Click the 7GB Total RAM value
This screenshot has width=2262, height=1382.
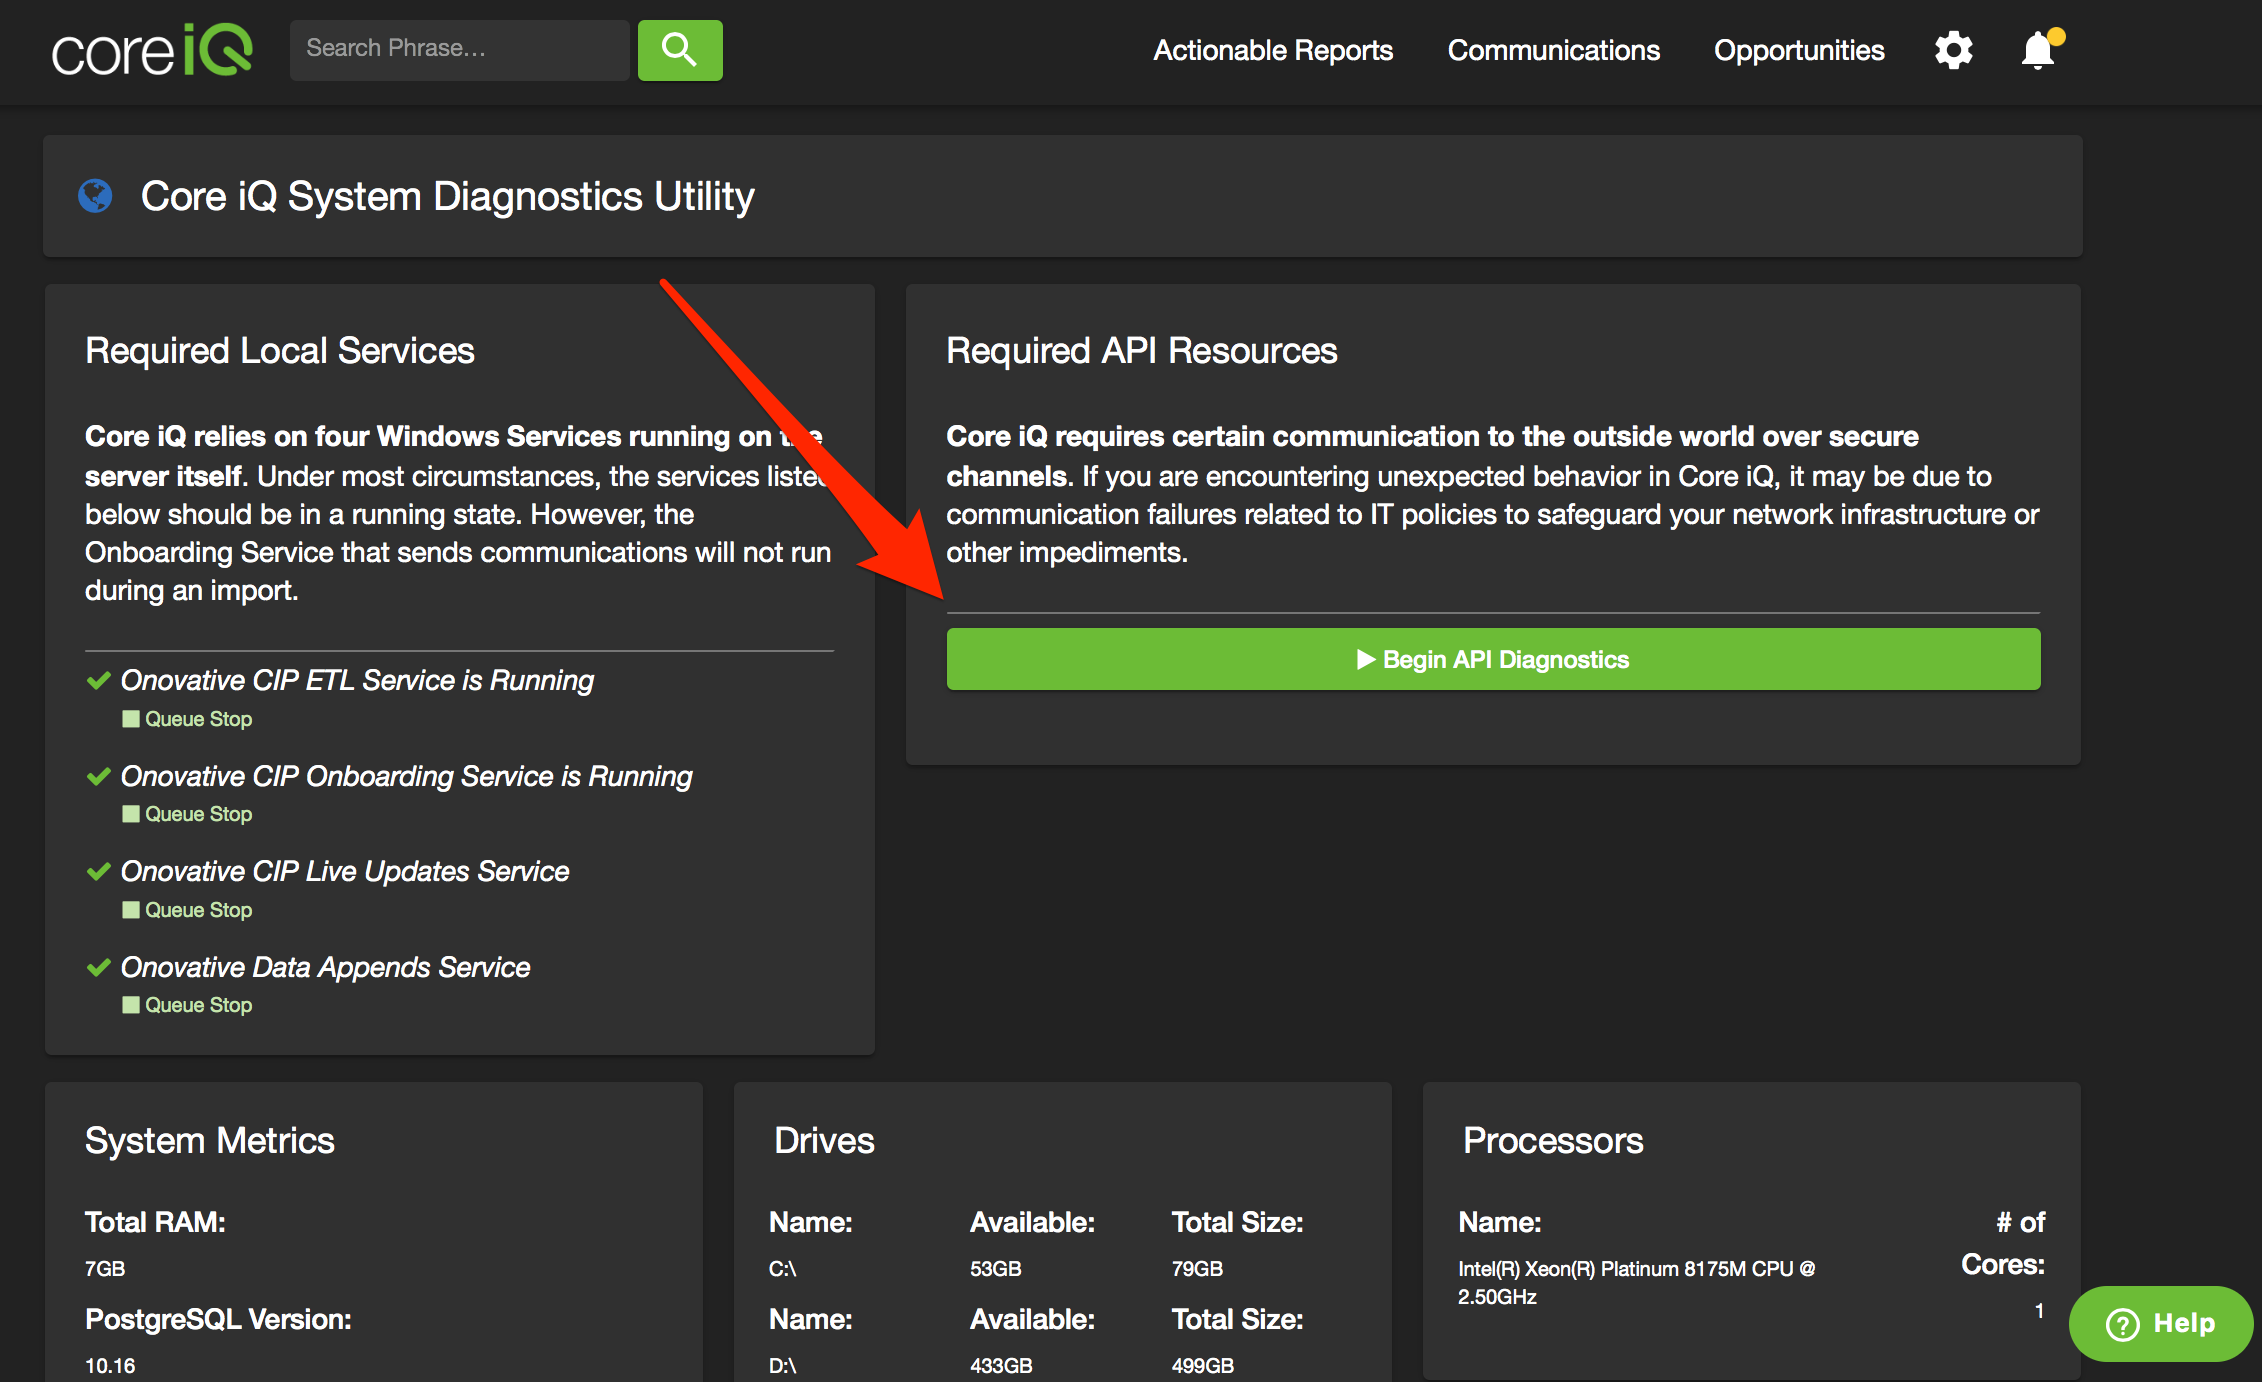(x=105, y=1269)
